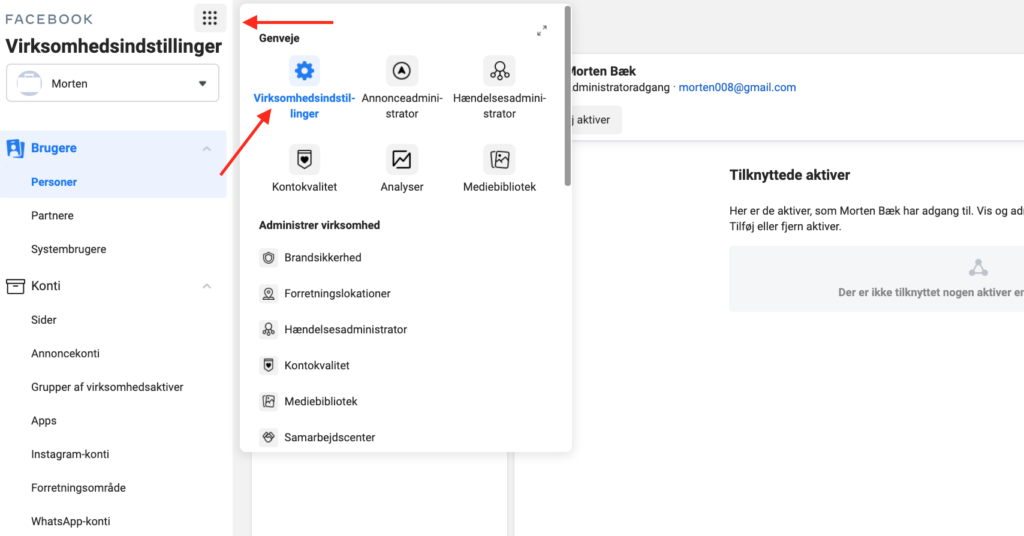The width and height of the screenshot is (1024, 536).
Task: Click Kontokvalitet list entry text
Action: [x=317, y=366]
